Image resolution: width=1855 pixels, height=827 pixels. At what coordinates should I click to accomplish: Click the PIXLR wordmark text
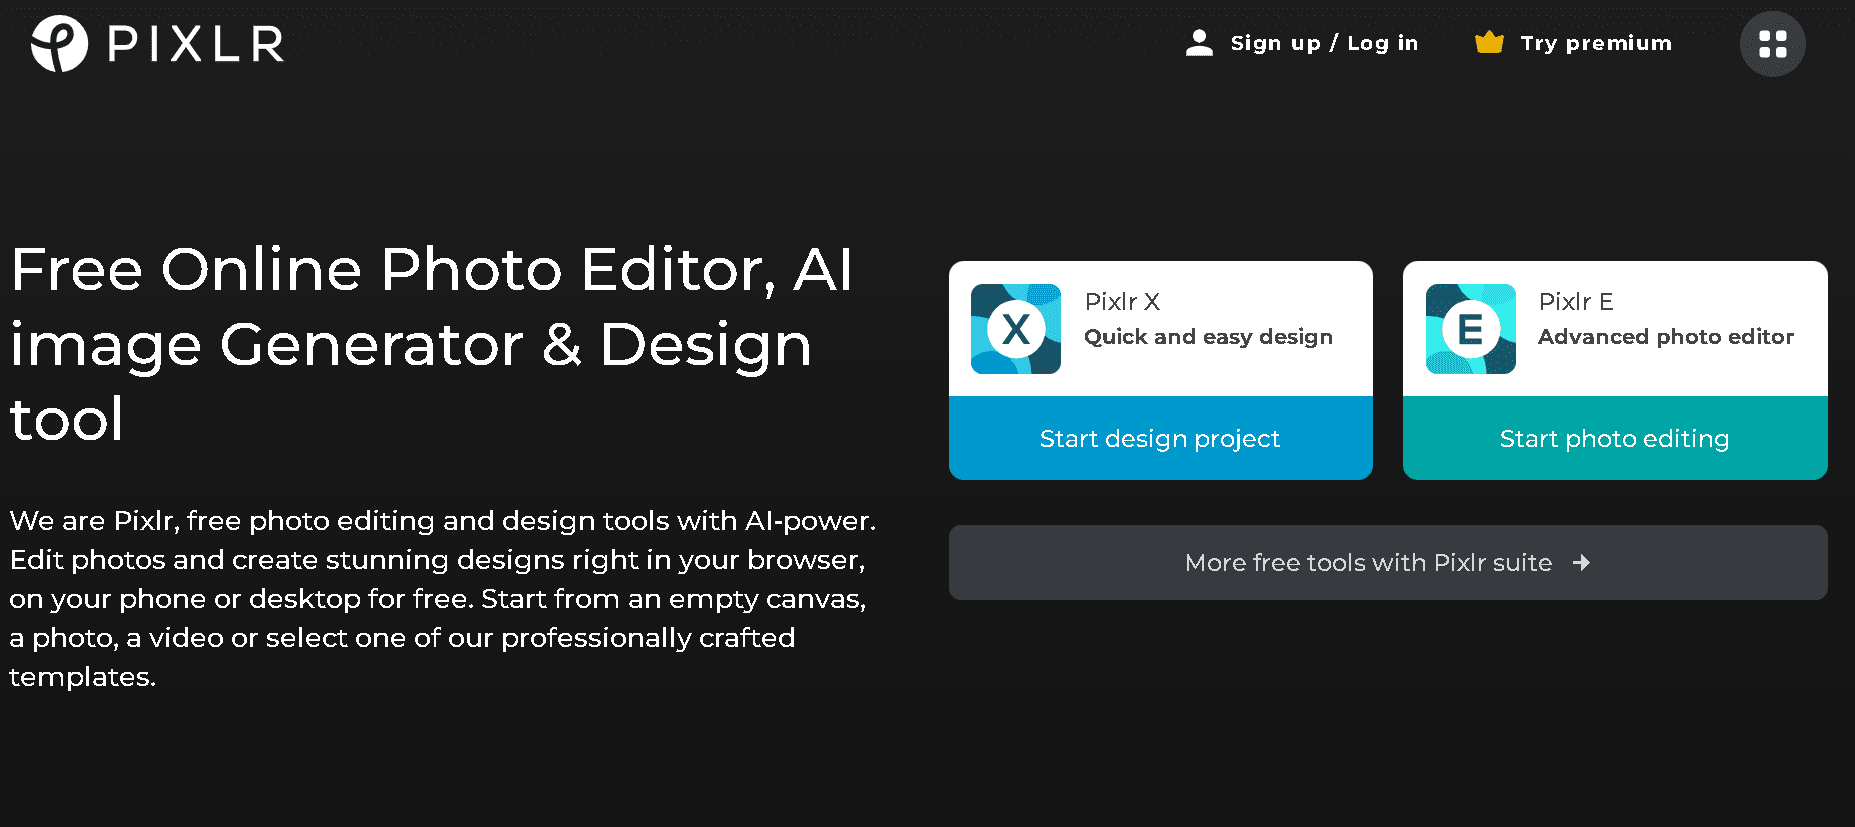(x=196, y=44)
